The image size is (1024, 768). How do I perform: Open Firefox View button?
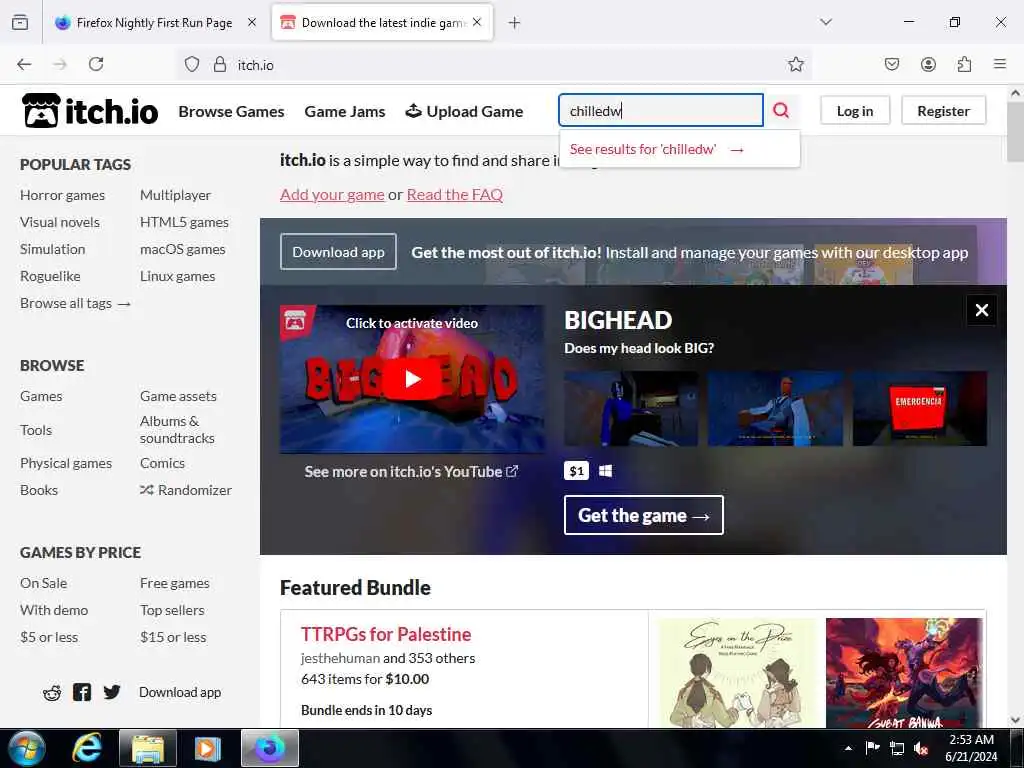pos(20,22)
